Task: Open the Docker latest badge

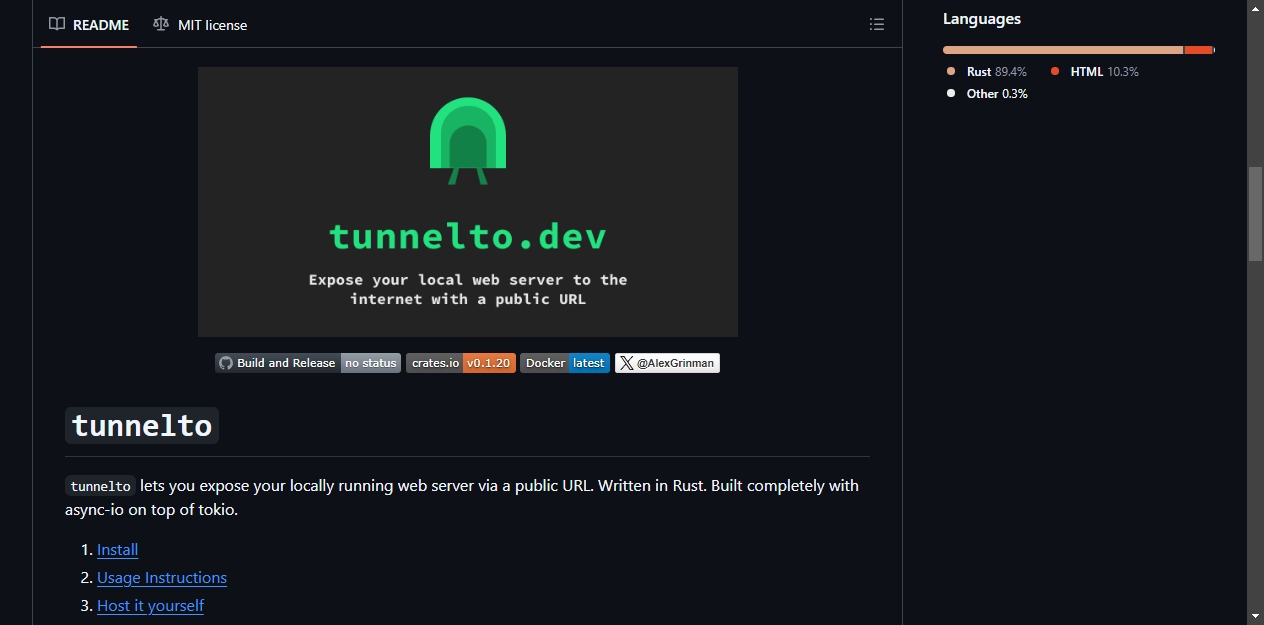Action: 565,363
